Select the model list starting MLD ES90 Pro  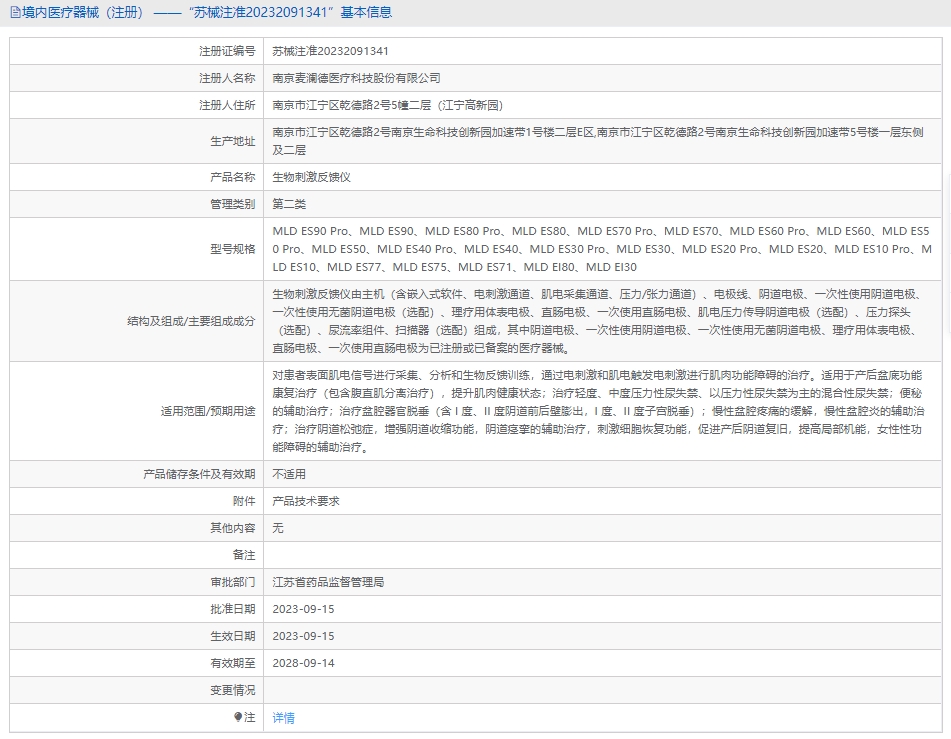pos(602,249)
